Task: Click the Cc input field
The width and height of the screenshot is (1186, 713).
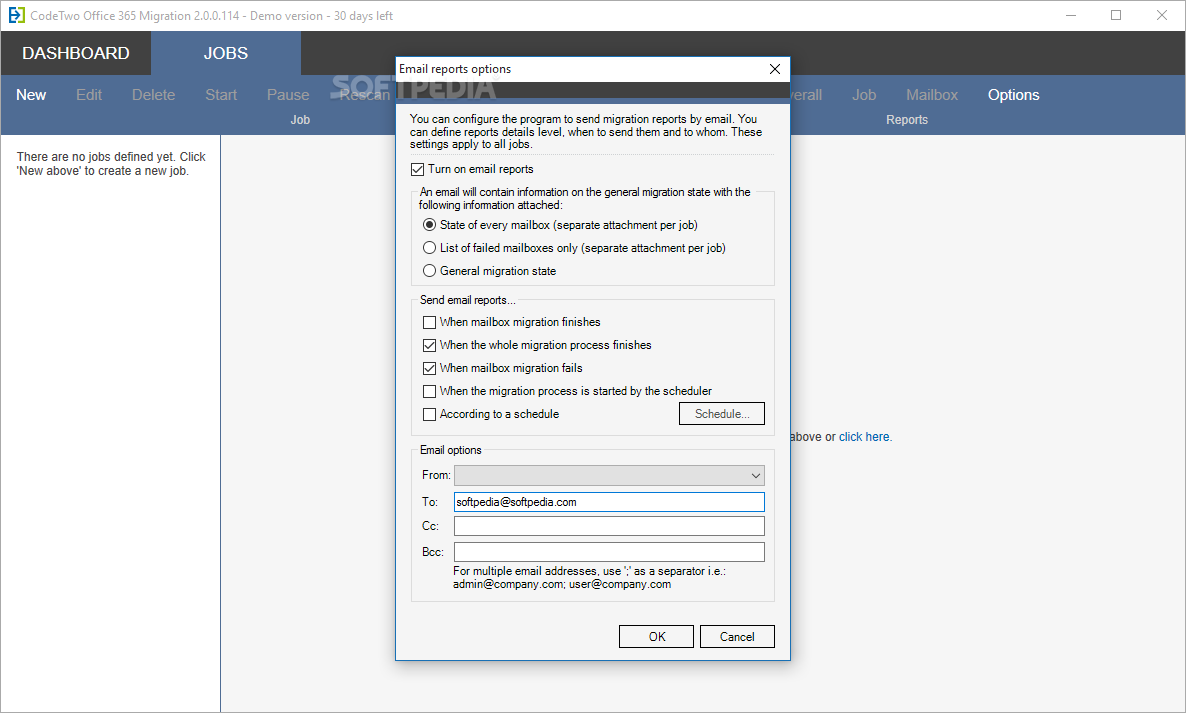Action: (x=609, y=525)
